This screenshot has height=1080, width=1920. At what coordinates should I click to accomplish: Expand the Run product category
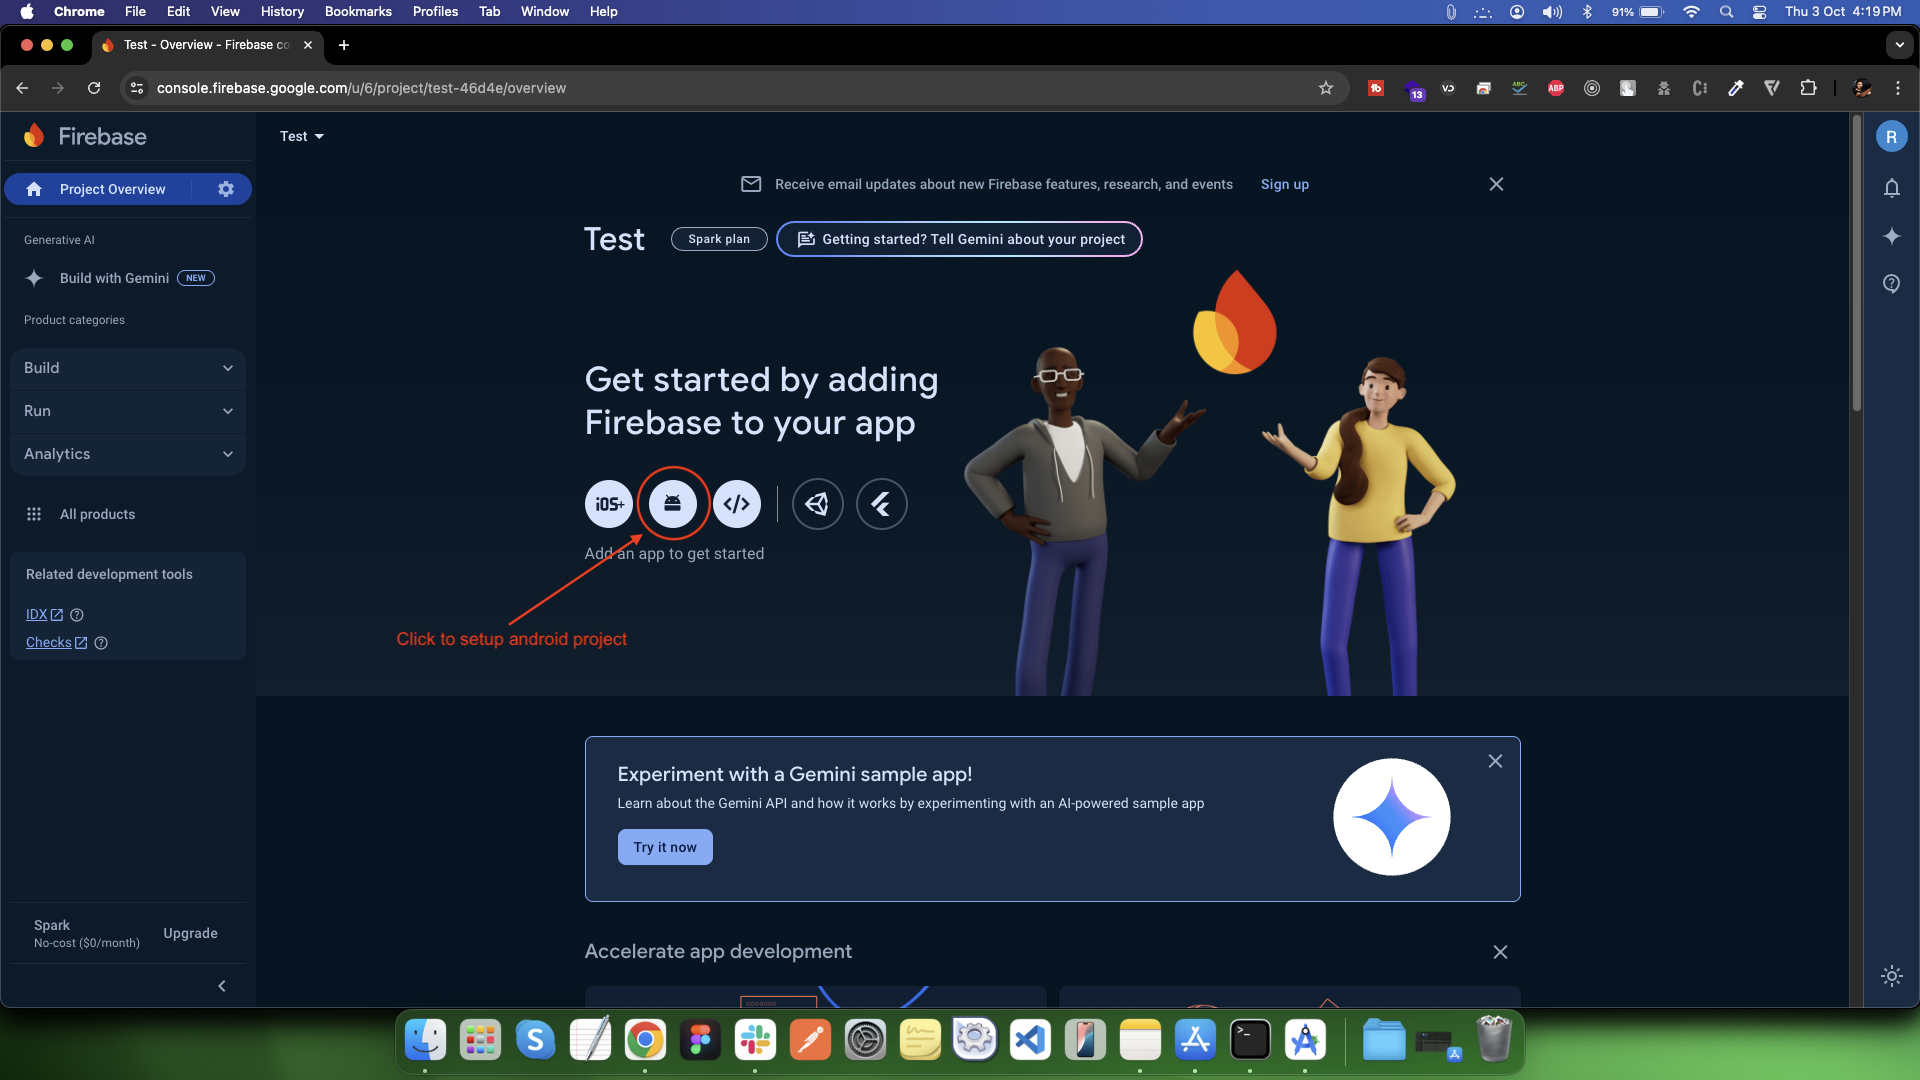128,410
